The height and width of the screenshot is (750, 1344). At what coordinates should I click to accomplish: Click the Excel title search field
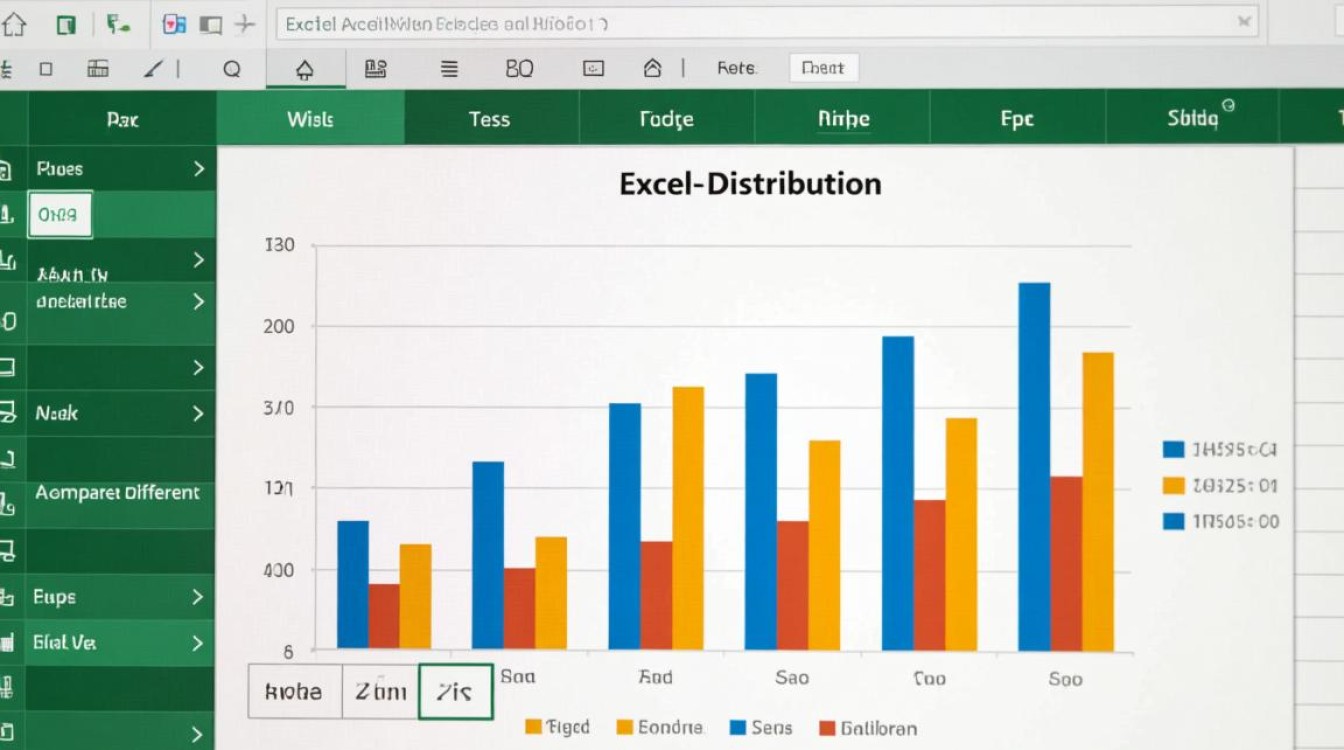coord(767,24)
